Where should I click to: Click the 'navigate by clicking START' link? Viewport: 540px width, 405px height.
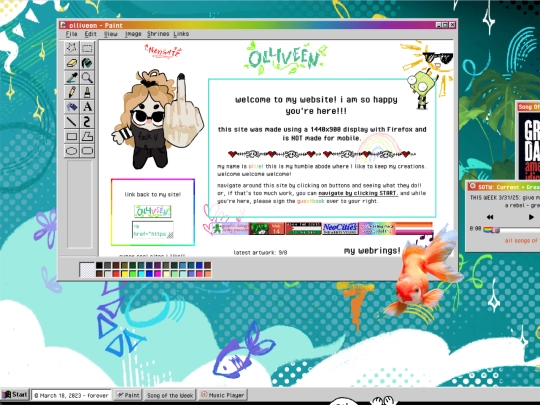coord(358,193)
